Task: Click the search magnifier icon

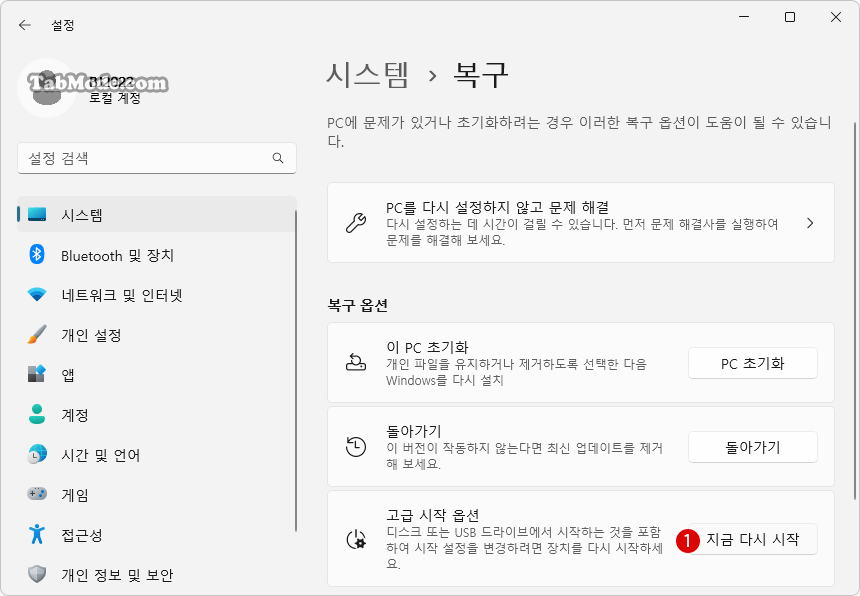Action: coord(278,158)
